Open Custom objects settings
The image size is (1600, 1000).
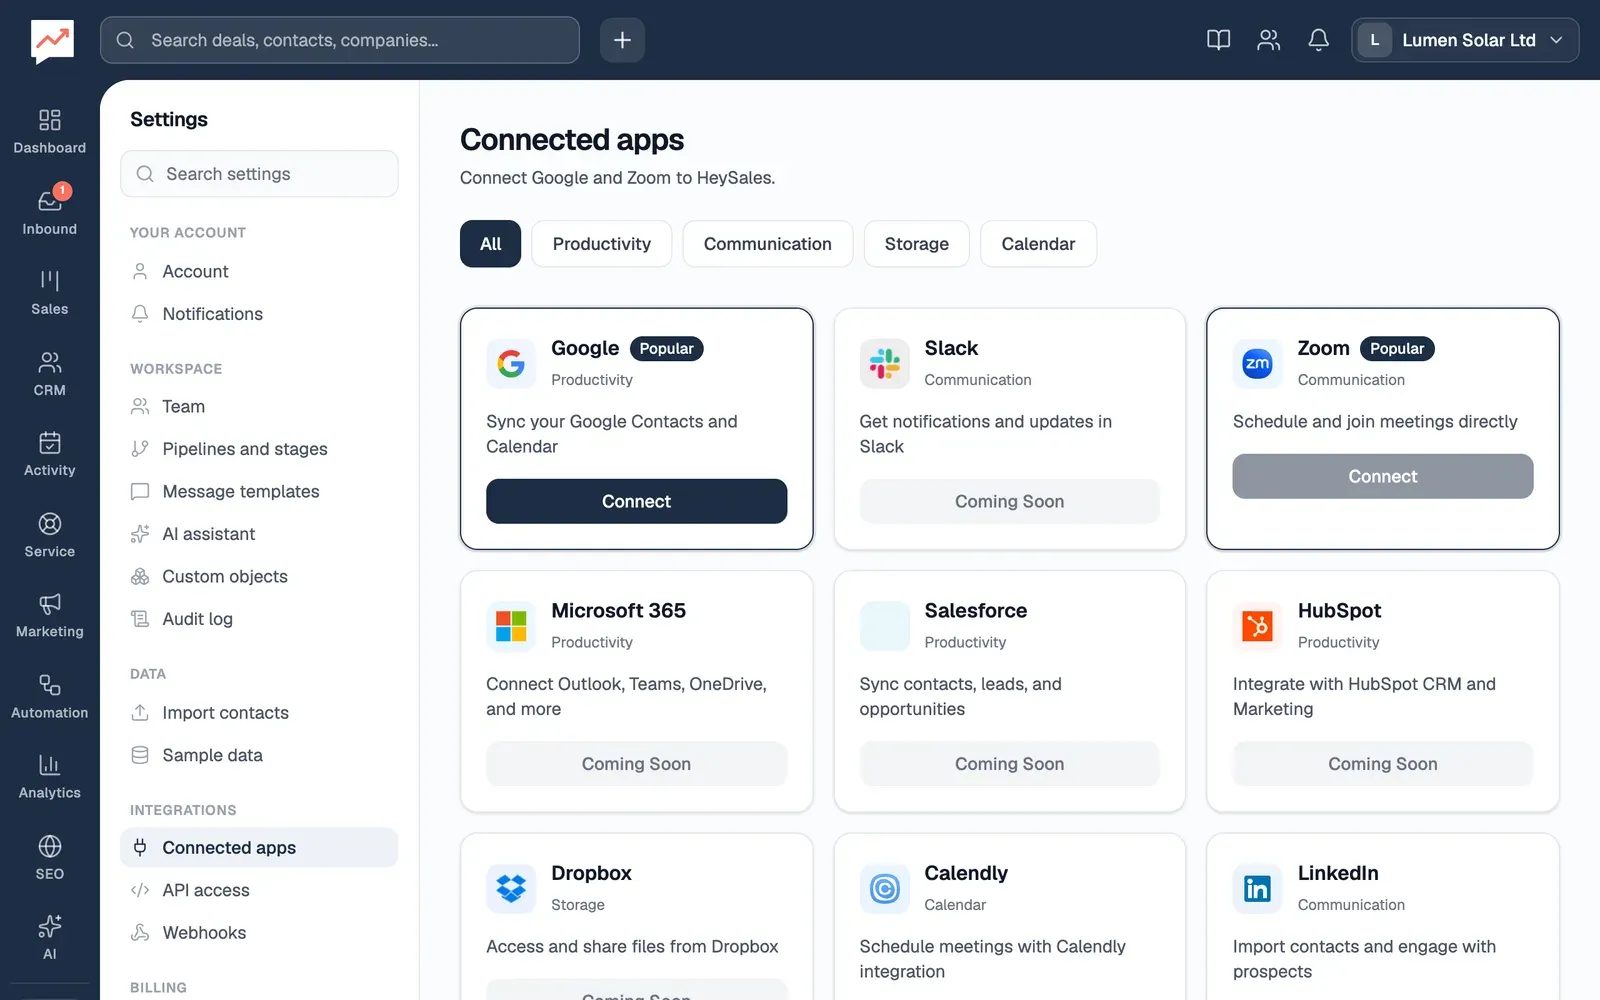(x=259, y=577)
